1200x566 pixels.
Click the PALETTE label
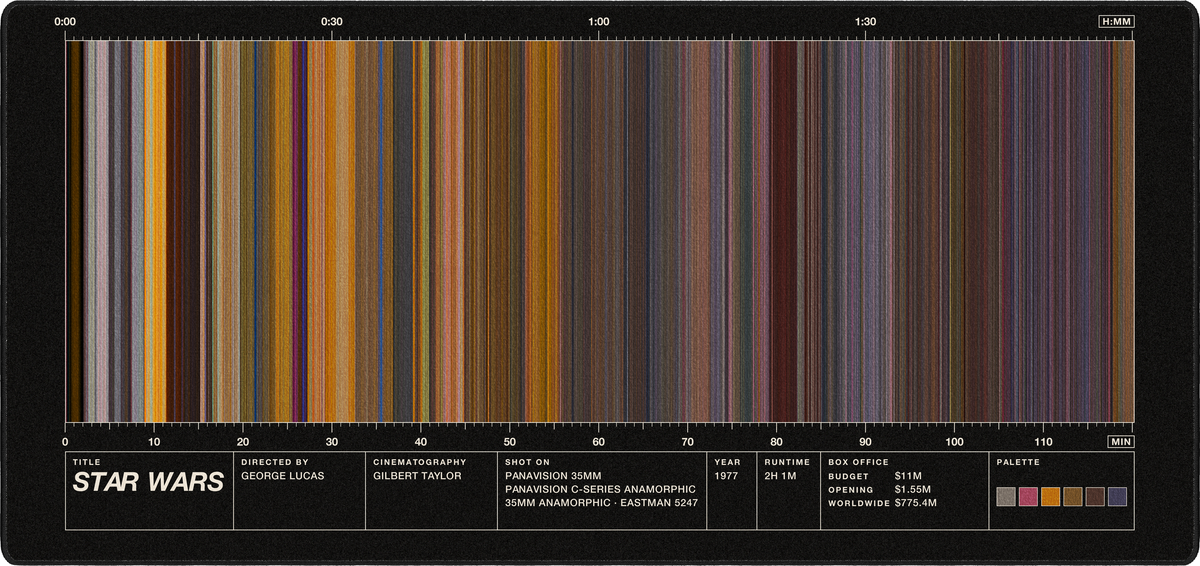(1017, 462)
